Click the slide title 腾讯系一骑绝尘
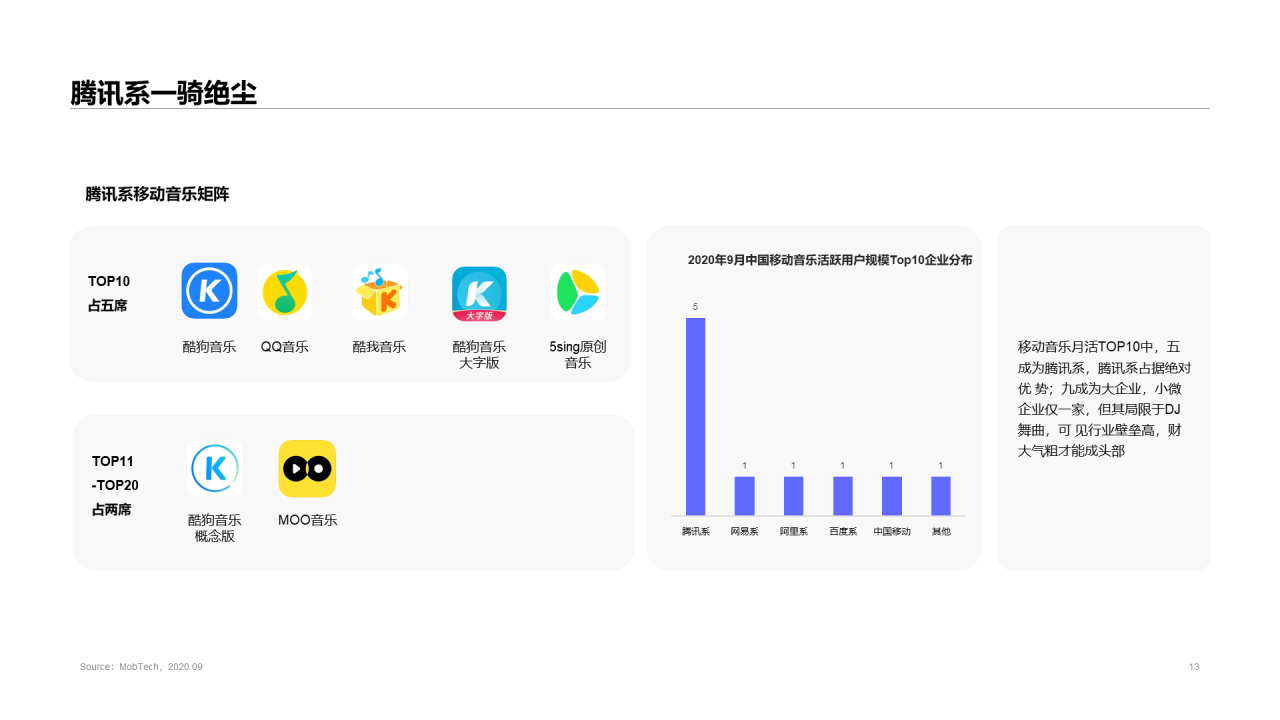This screenshot has height=720, width=1280. point(163,93)
